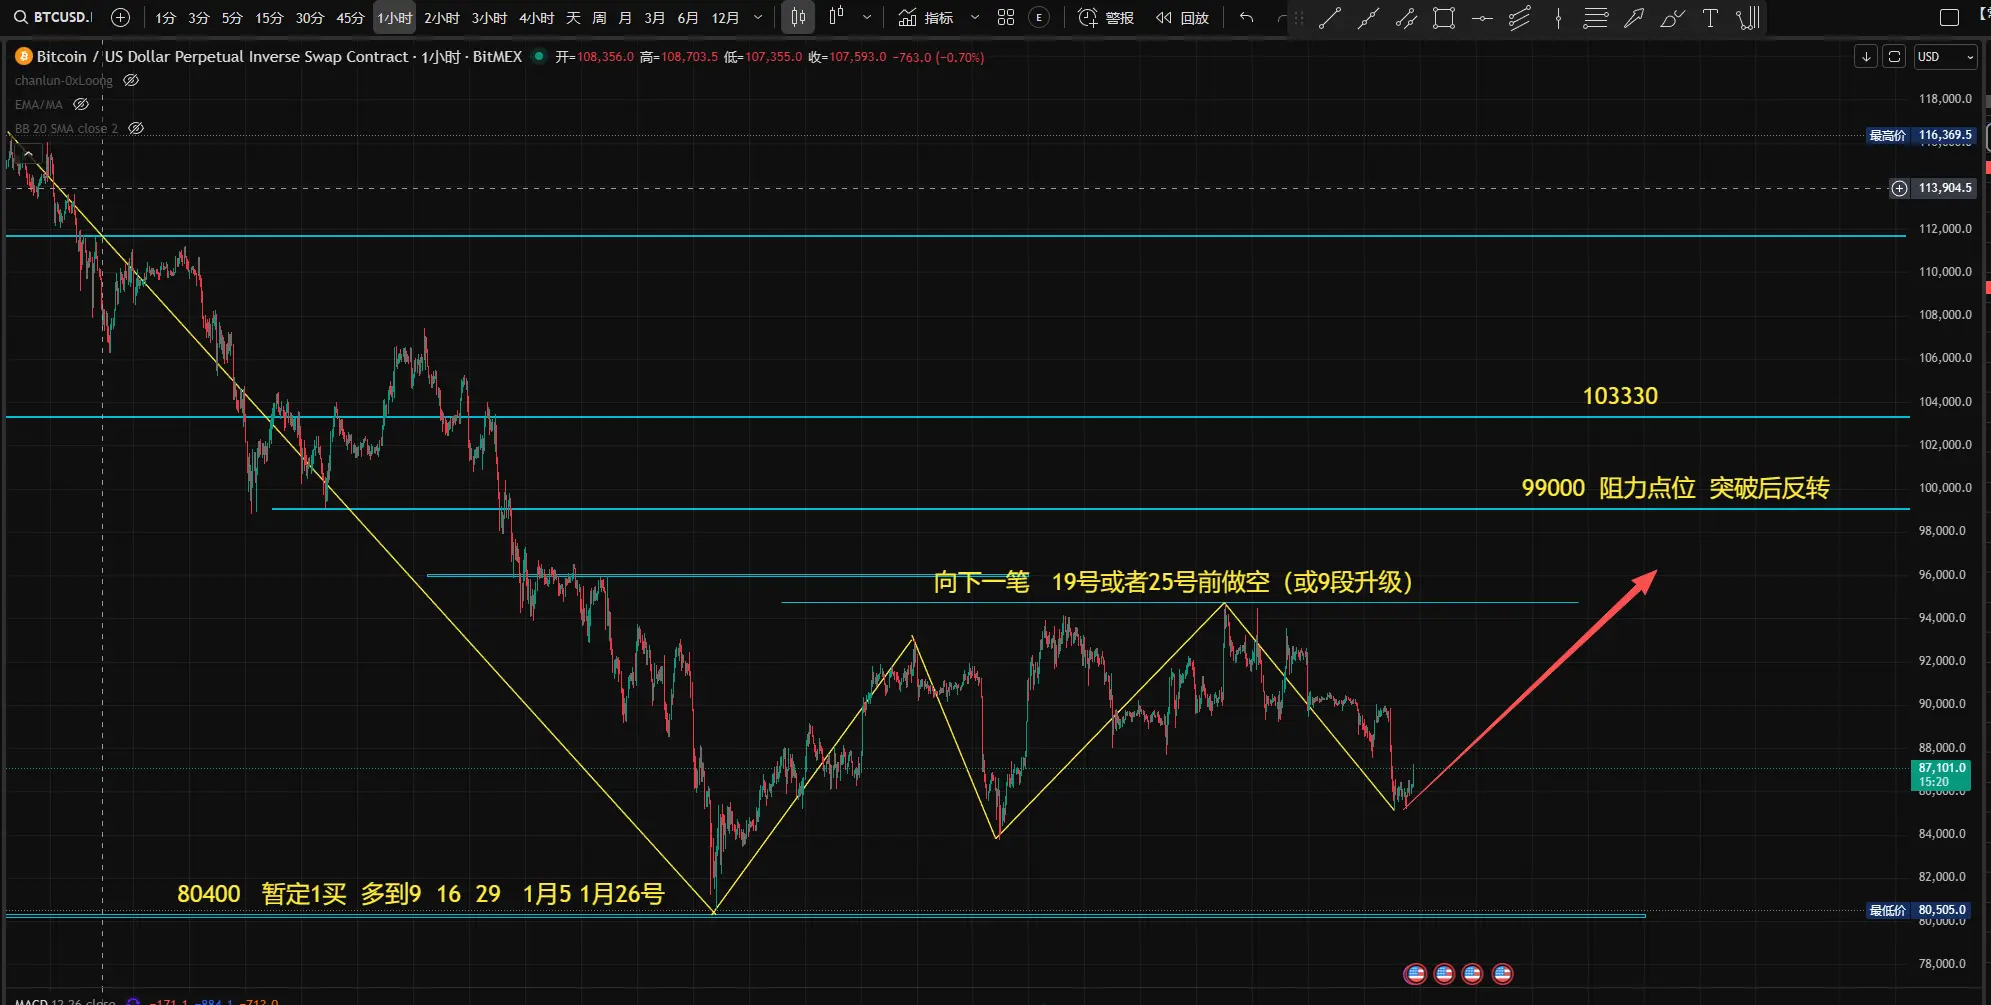Open the layout grid selector

pos(1006,18)
